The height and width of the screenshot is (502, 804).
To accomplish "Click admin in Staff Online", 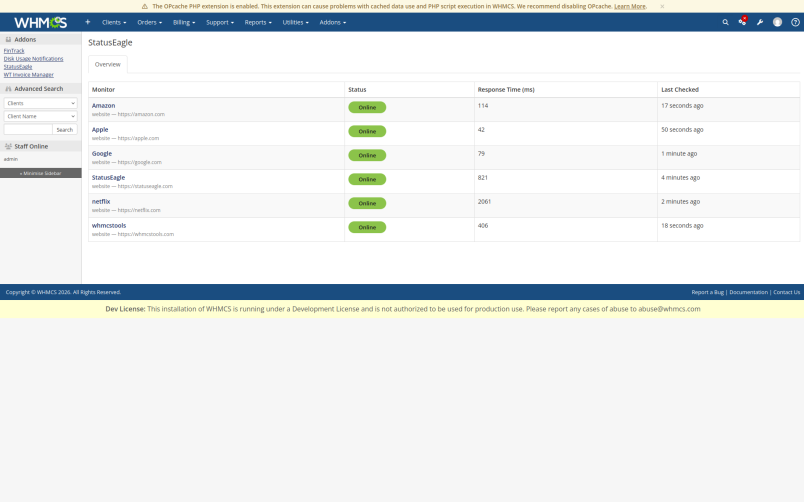I will 11,159.
